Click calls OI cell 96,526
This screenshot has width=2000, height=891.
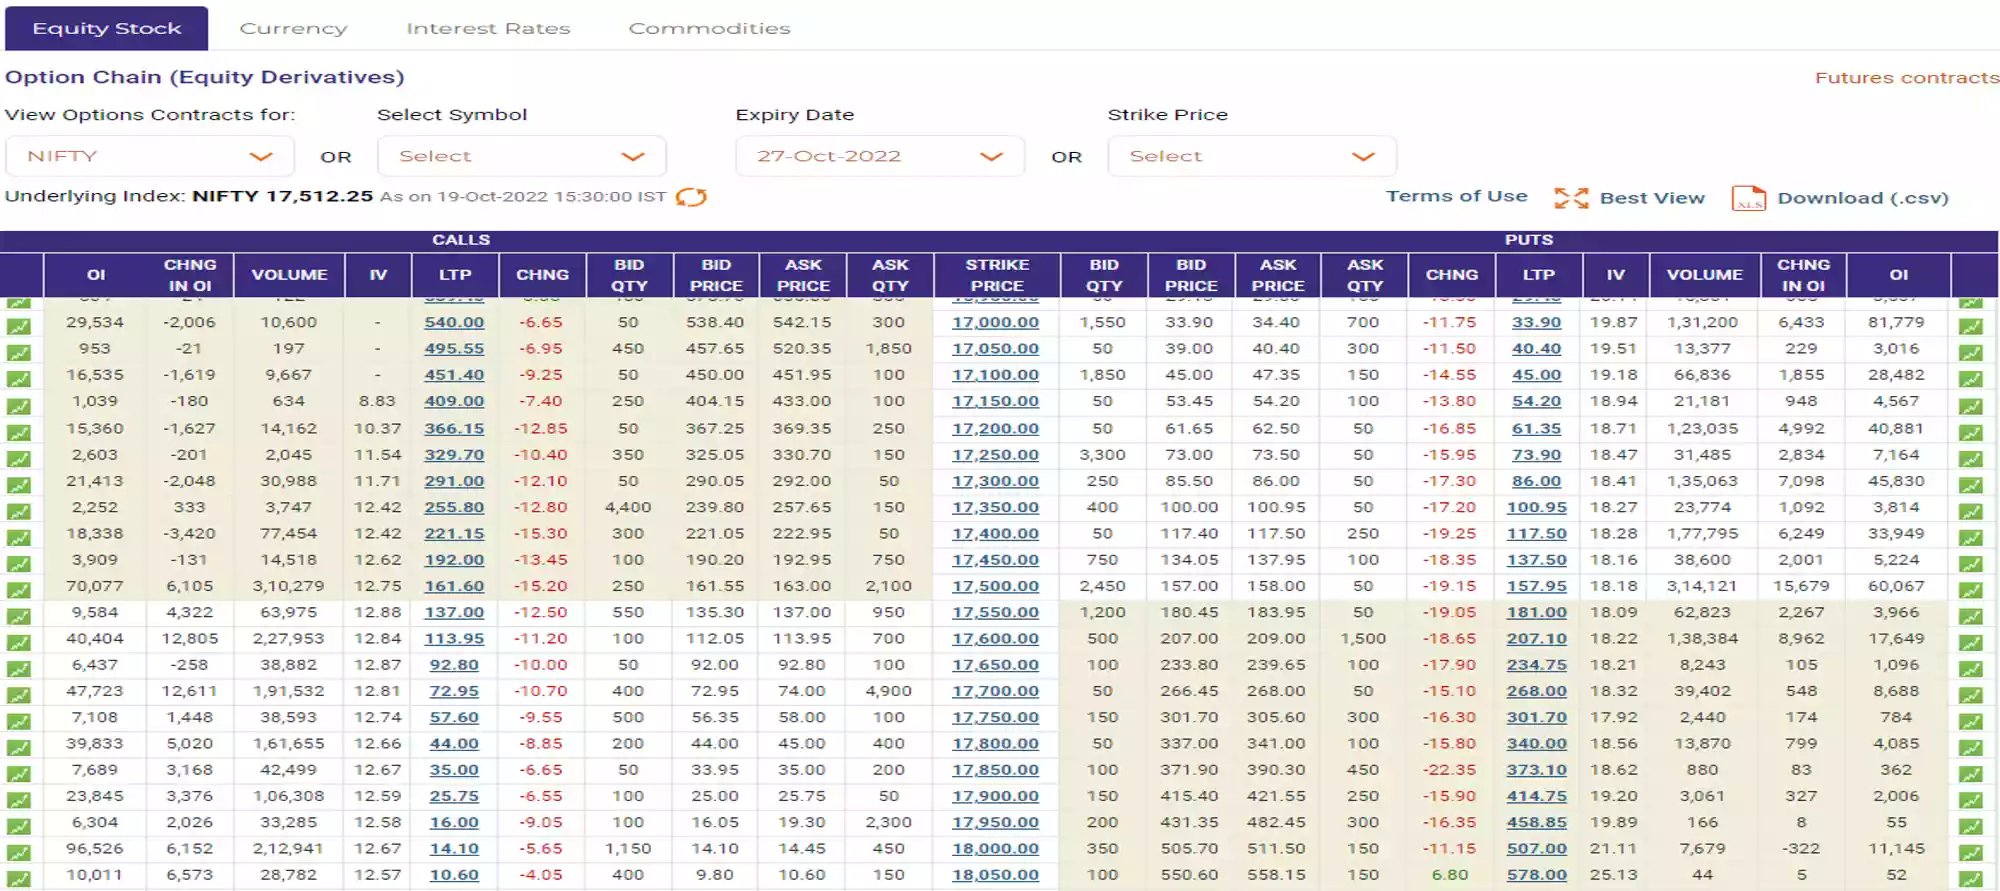pos(95,848)
